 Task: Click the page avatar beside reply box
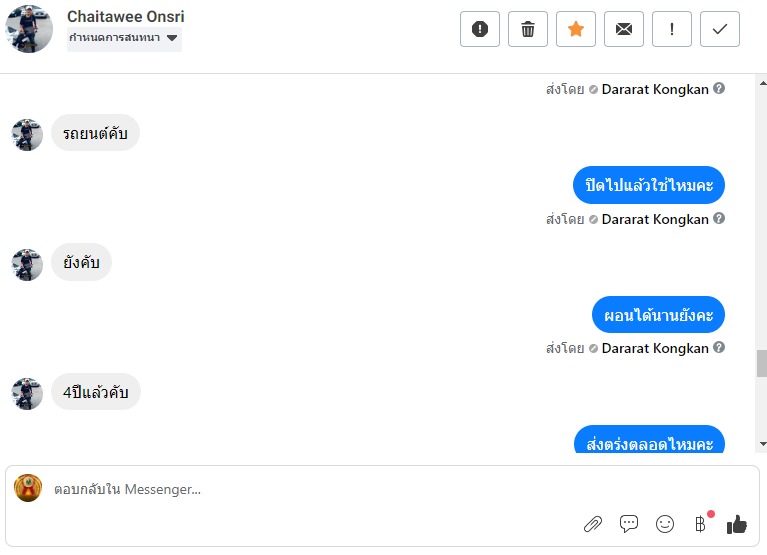[28, 488]
